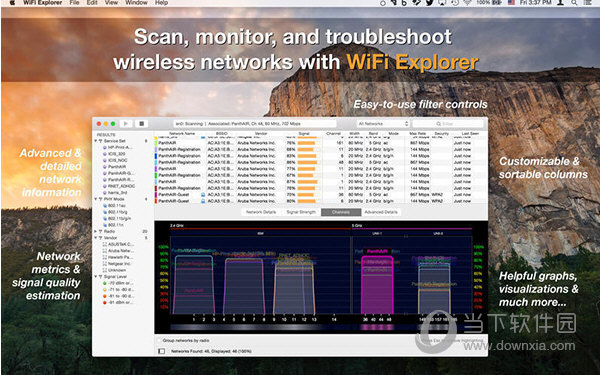Sort by the Channel column header
This screenshot has width=600, height=375.
click(x=333, y=134)
